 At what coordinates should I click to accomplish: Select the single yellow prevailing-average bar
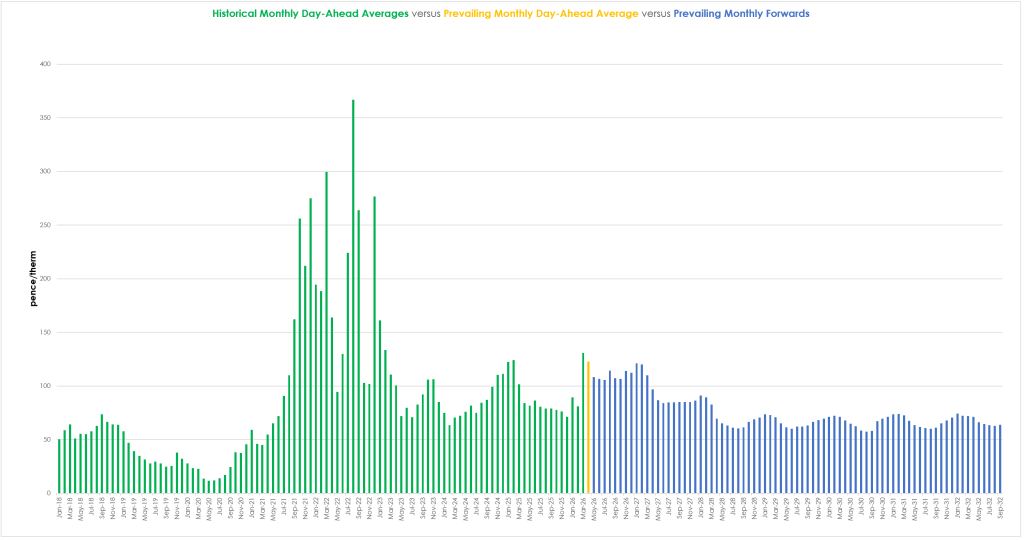[x=589, y=428]
